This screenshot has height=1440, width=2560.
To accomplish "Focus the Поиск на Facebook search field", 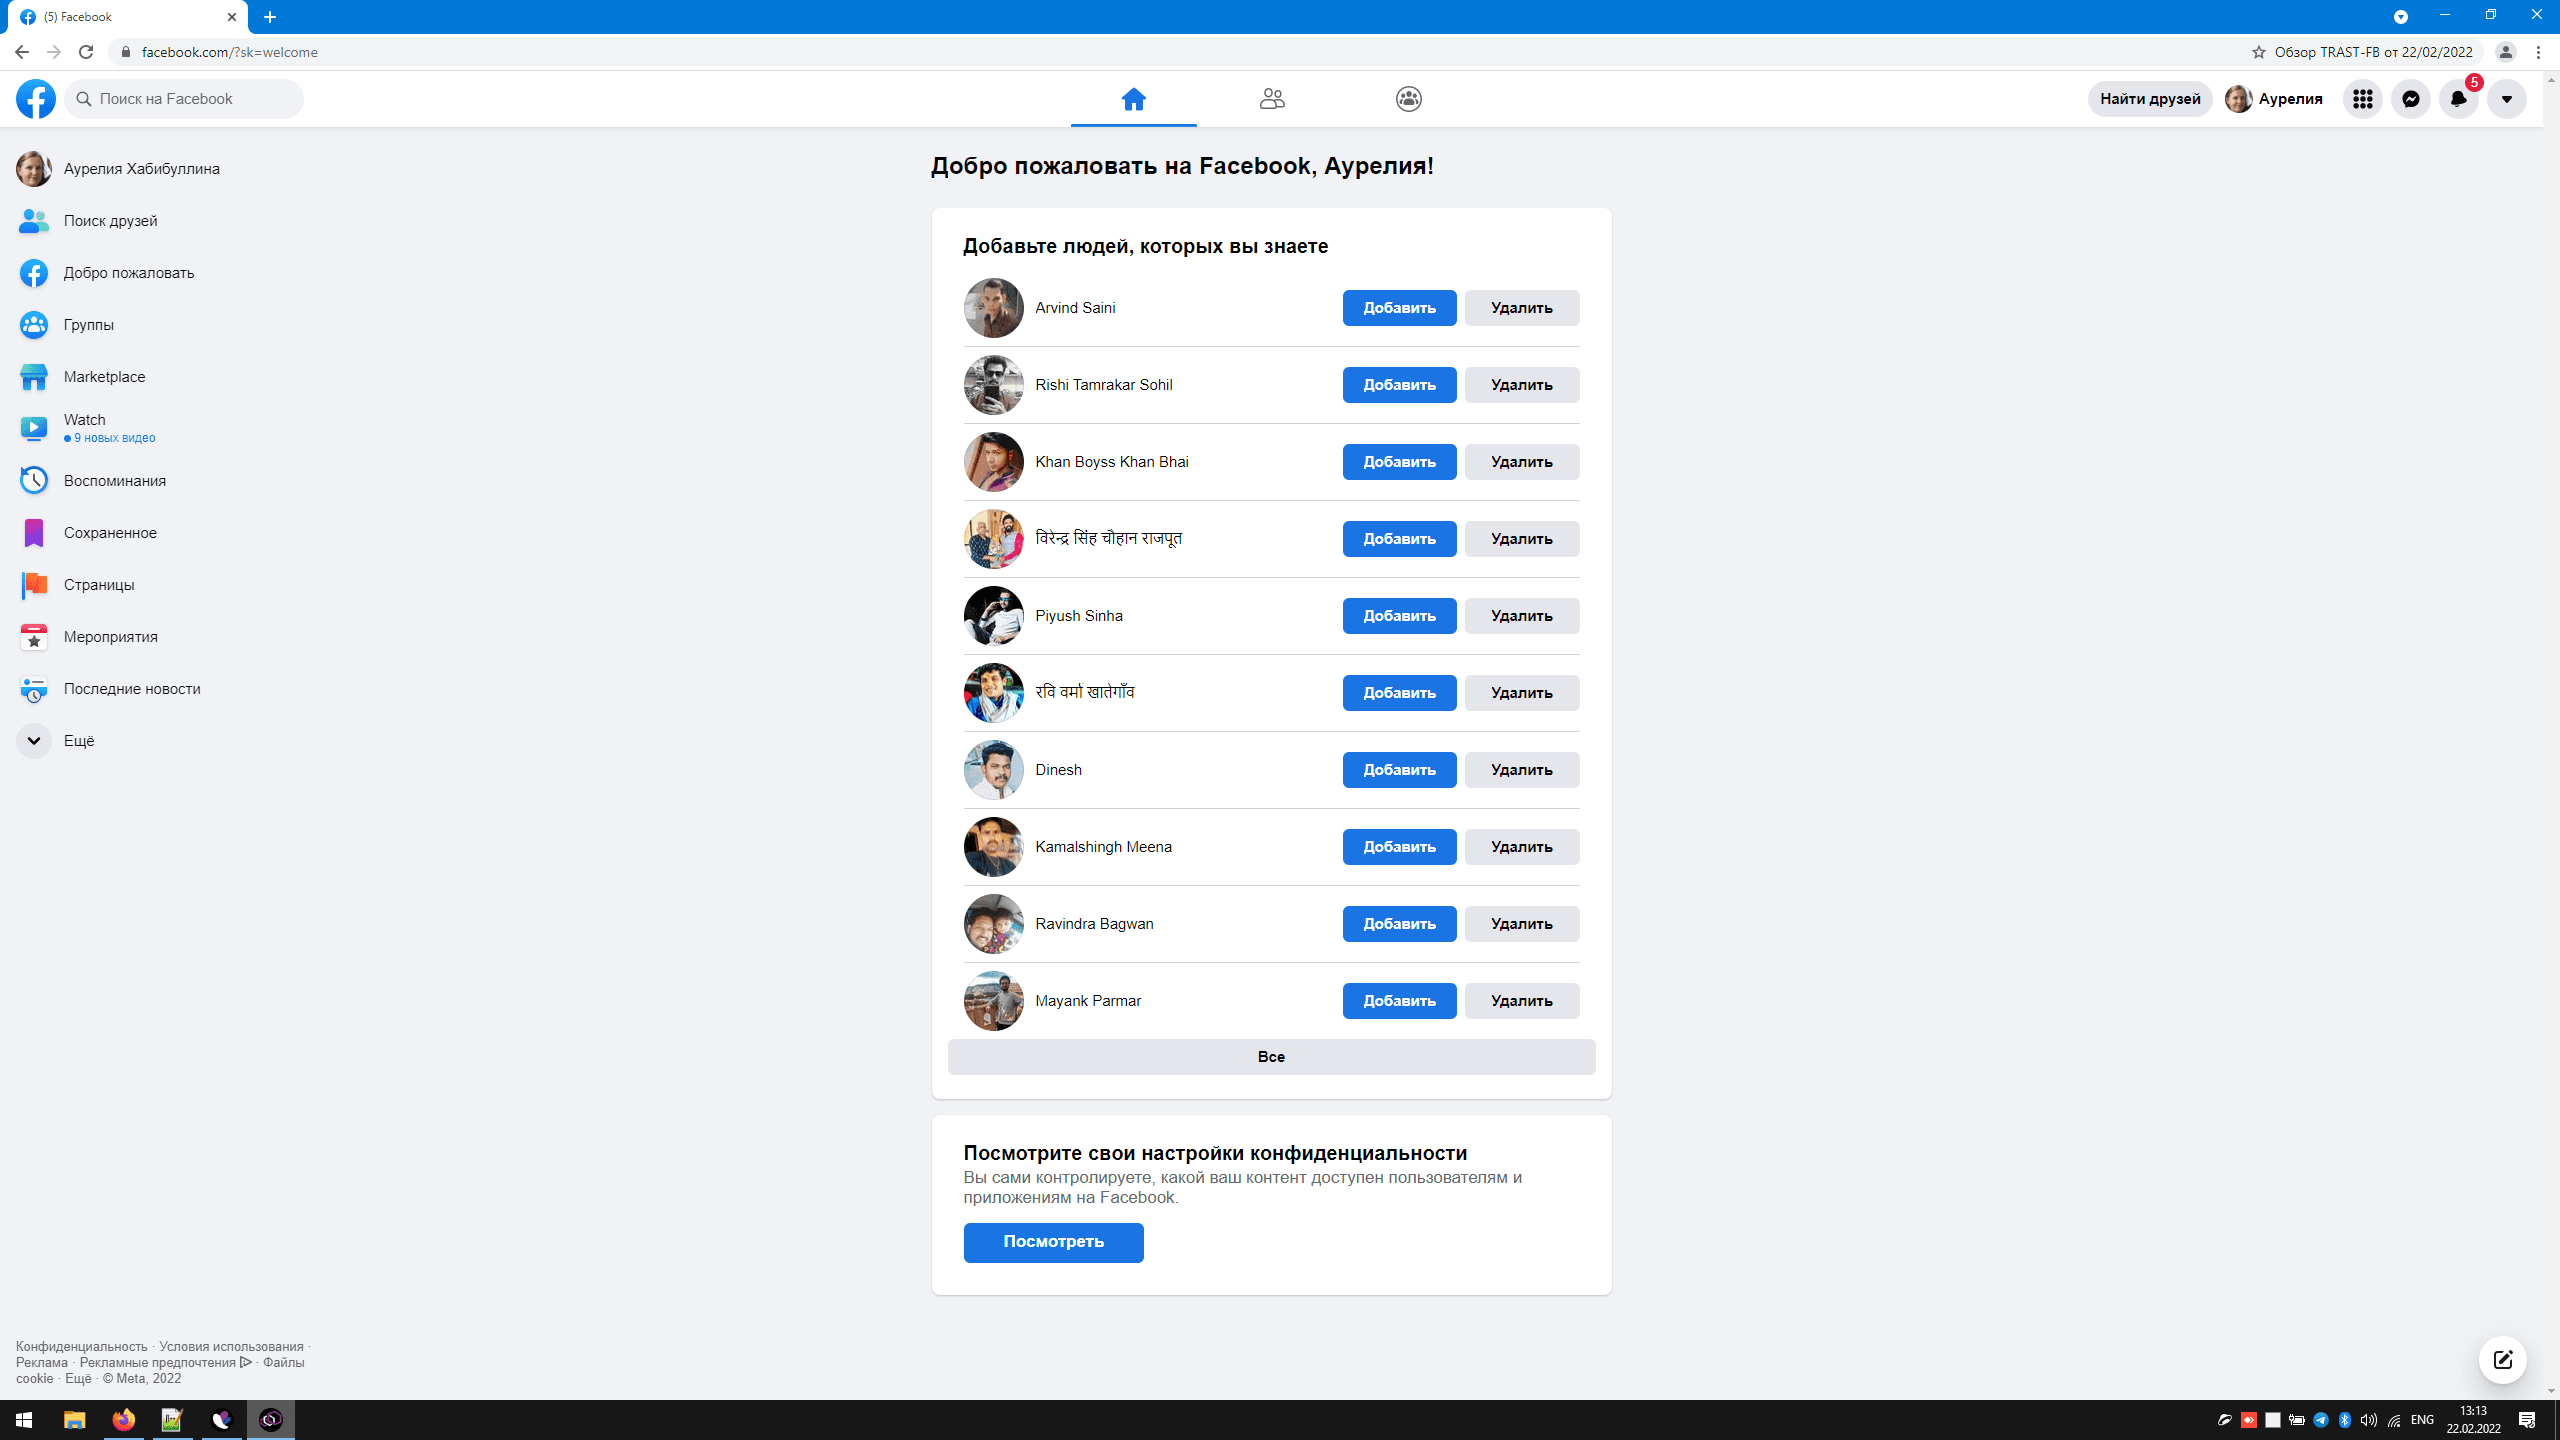I will click(x=184, y=98).
